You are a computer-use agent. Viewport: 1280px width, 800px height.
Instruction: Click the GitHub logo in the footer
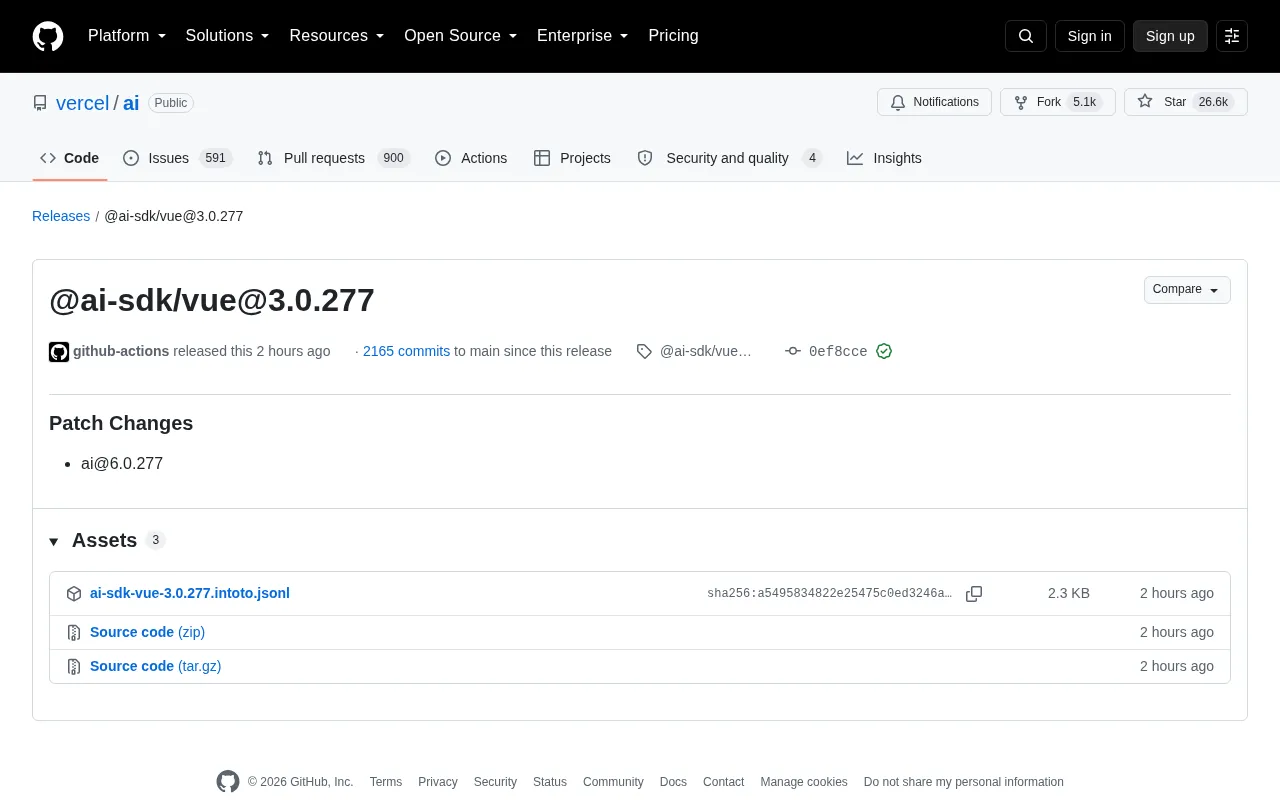click(x=228, y=782)
